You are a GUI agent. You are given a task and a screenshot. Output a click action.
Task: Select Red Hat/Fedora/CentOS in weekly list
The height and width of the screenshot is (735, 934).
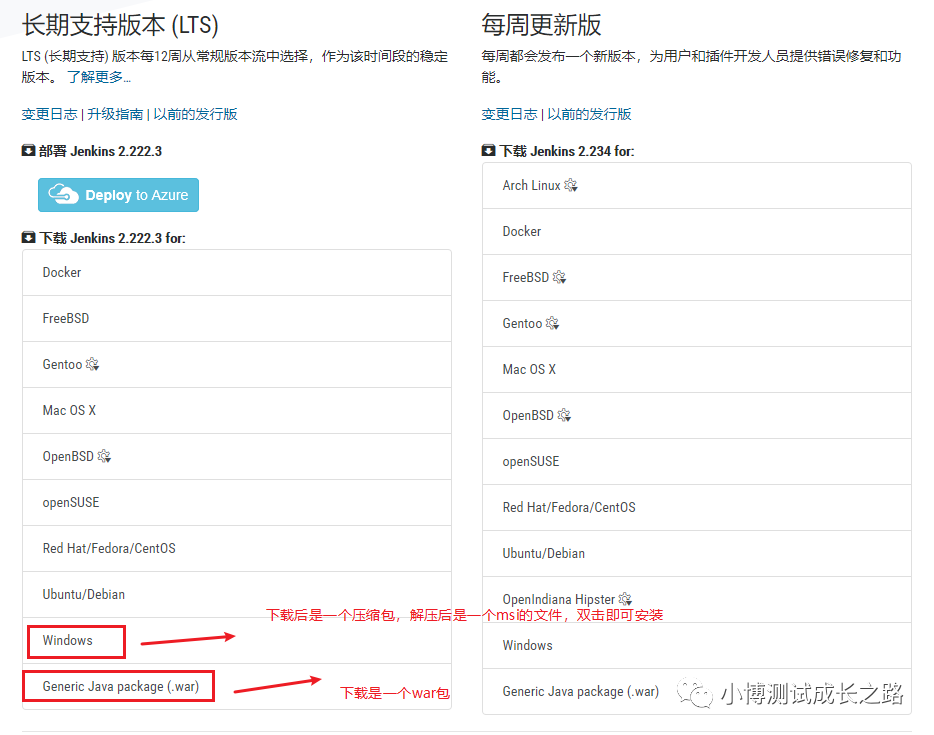[697, 507]
